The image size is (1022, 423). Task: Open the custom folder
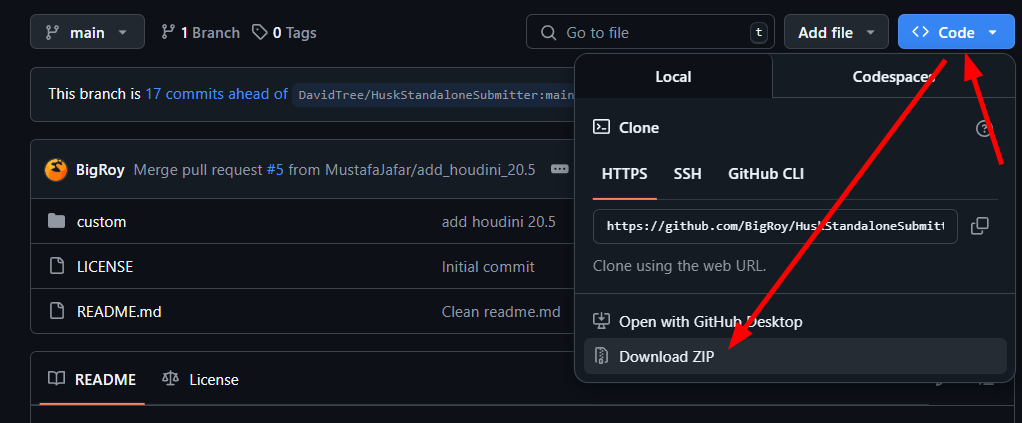(x=102, y=222)
